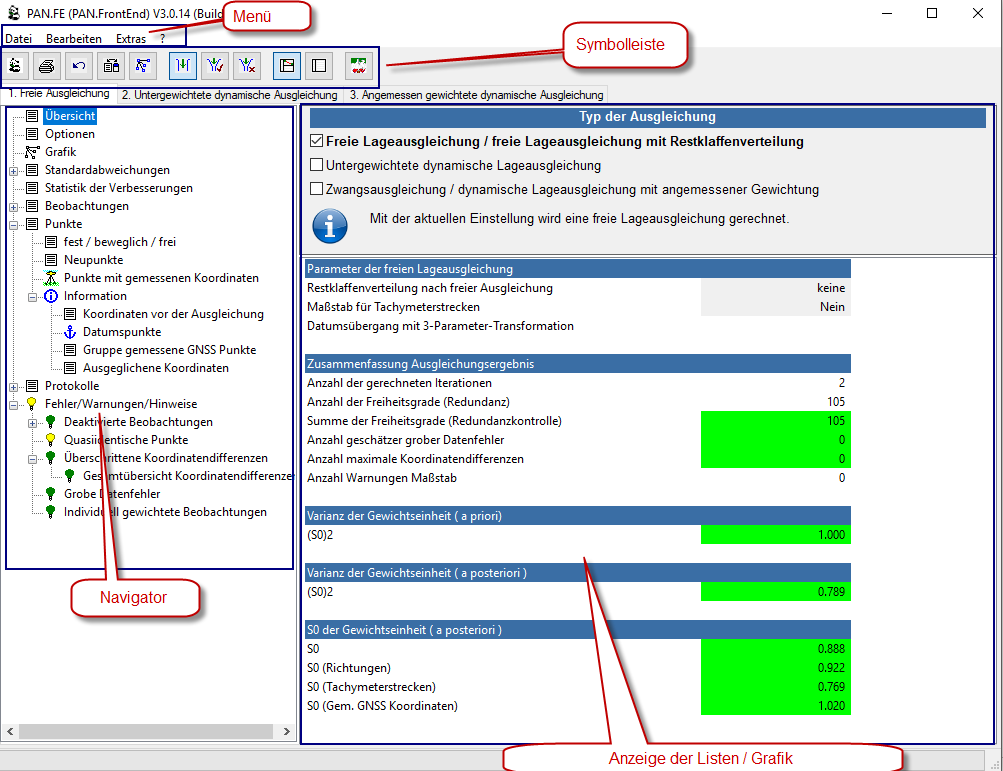Click the undo arrow toolbar icon
Screen dimensions: 1003x771
79,66
